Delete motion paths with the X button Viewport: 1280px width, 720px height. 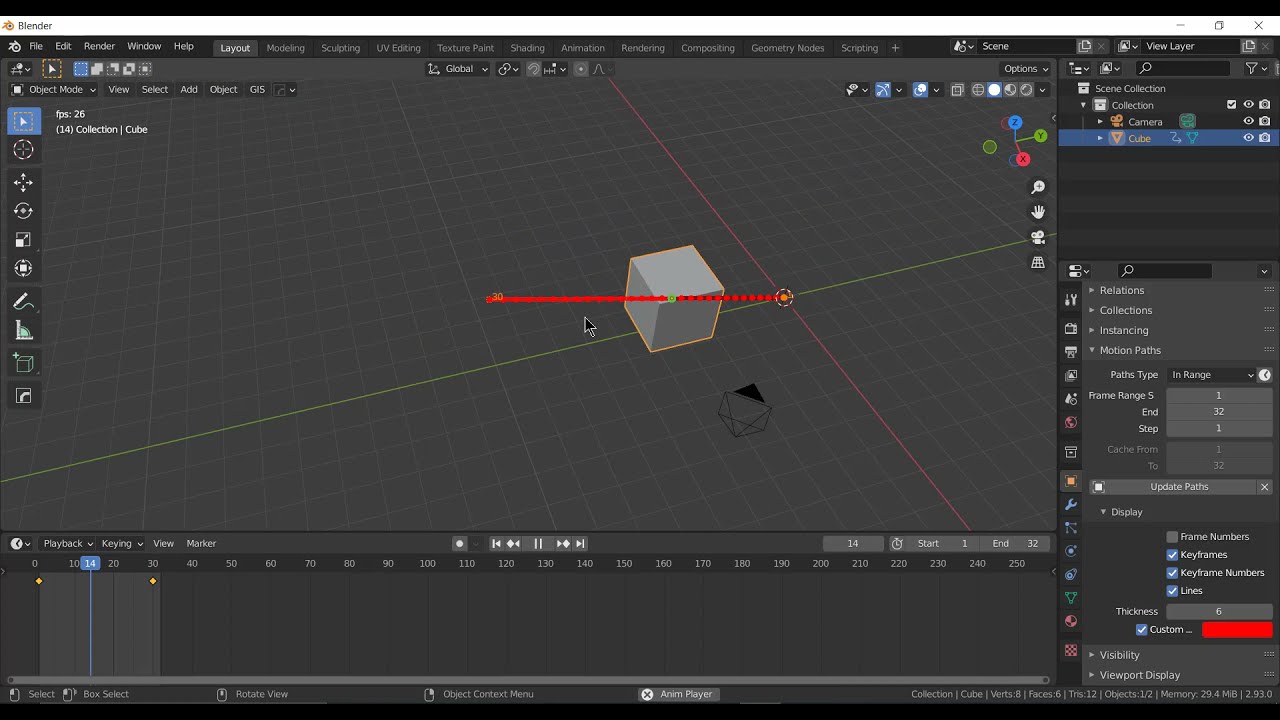(x=1264, y=487)
